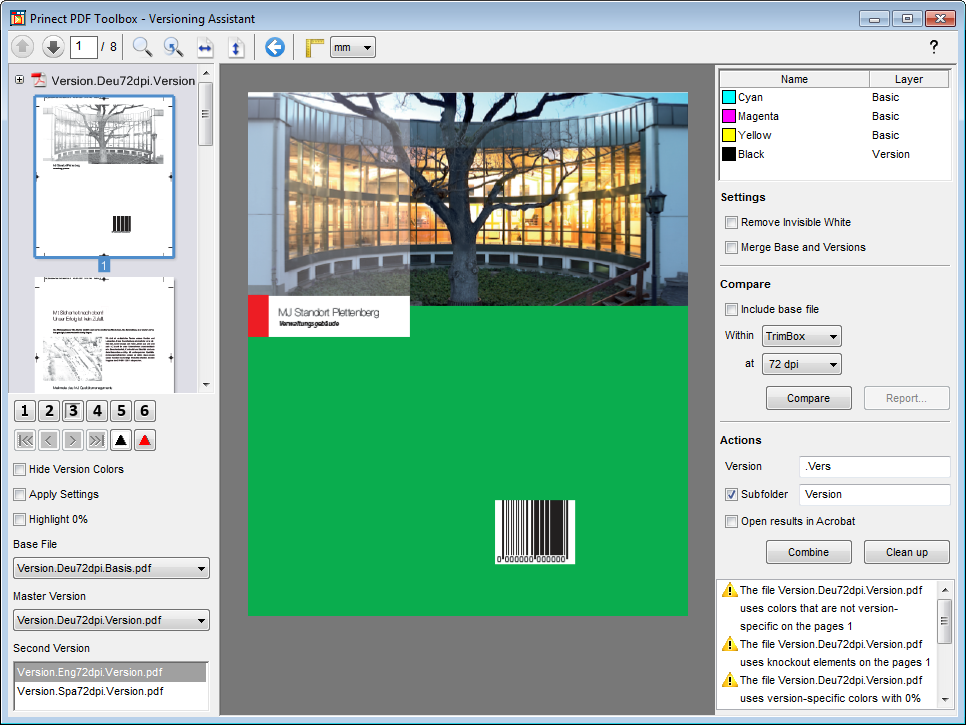The height and width of the screenshot is (725, 966).
Task: Select Version.Spa72dpi.Version.pdf in Second Version list
Action: click(89, 691)
